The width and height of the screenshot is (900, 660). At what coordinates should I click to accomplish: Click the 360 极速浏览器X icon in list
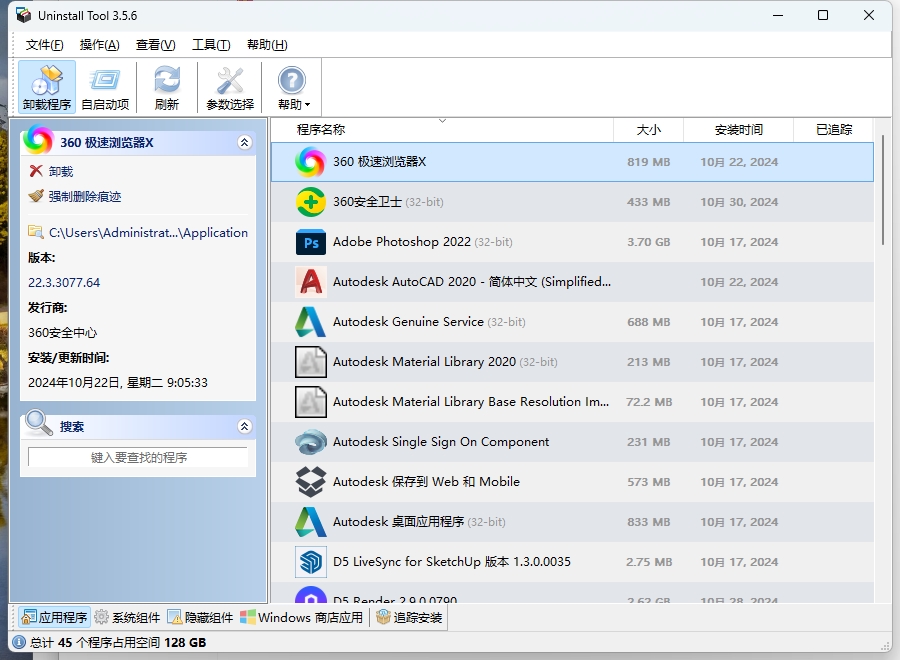pyautogui.click(x=311, y=162)
